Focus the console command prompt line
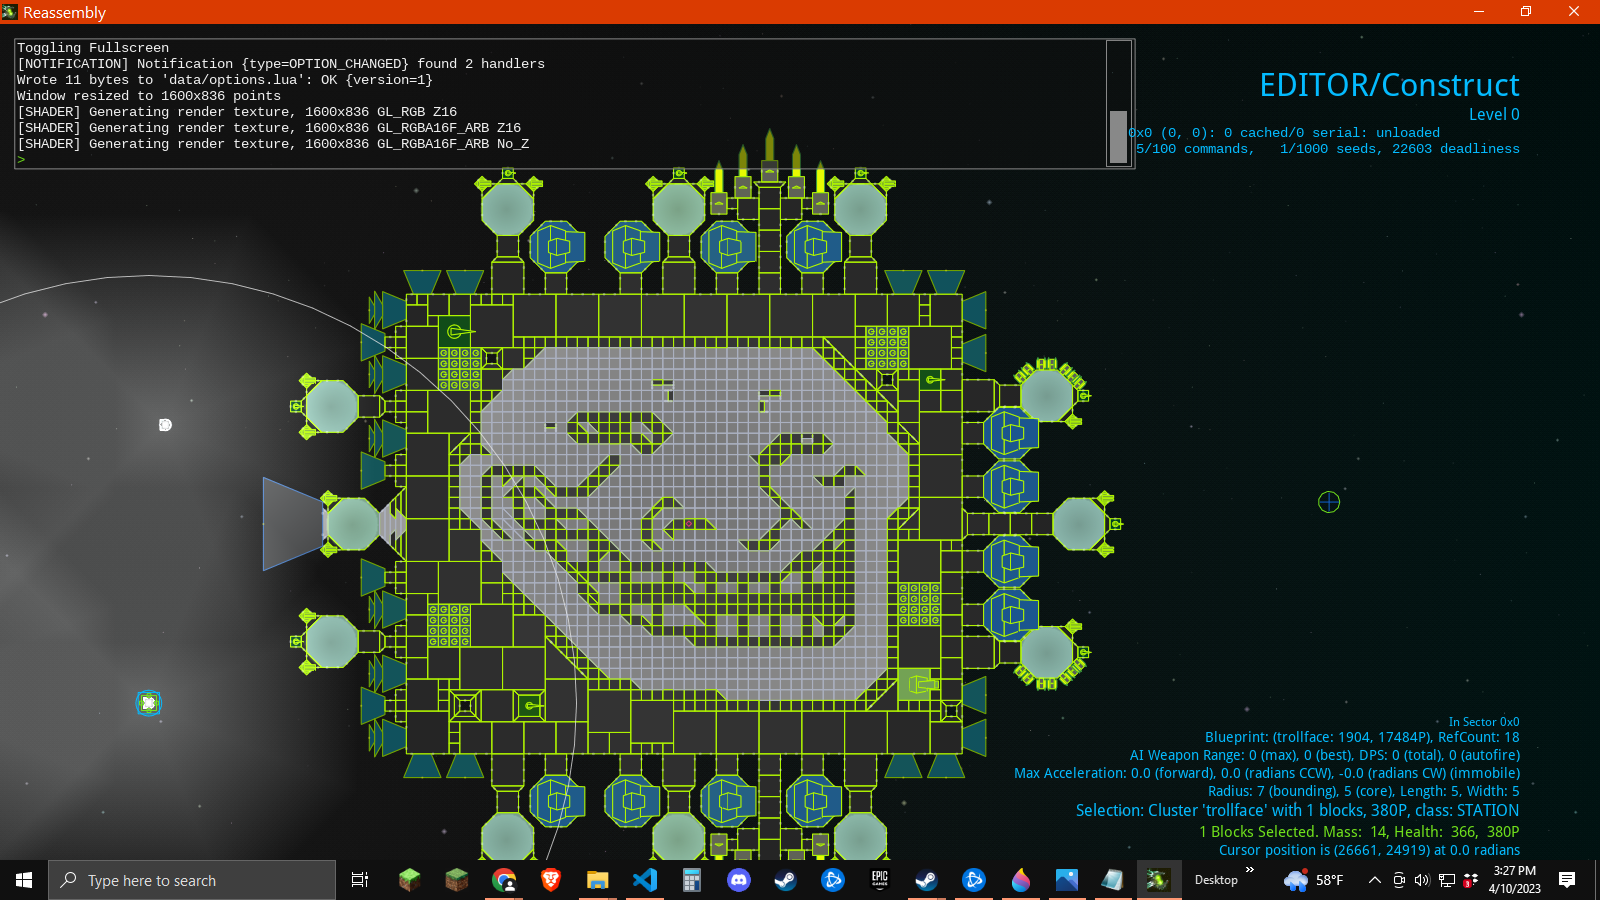The width and height of the screenshot is (1600, 900). pyautogui.click(x=560, y=160)
